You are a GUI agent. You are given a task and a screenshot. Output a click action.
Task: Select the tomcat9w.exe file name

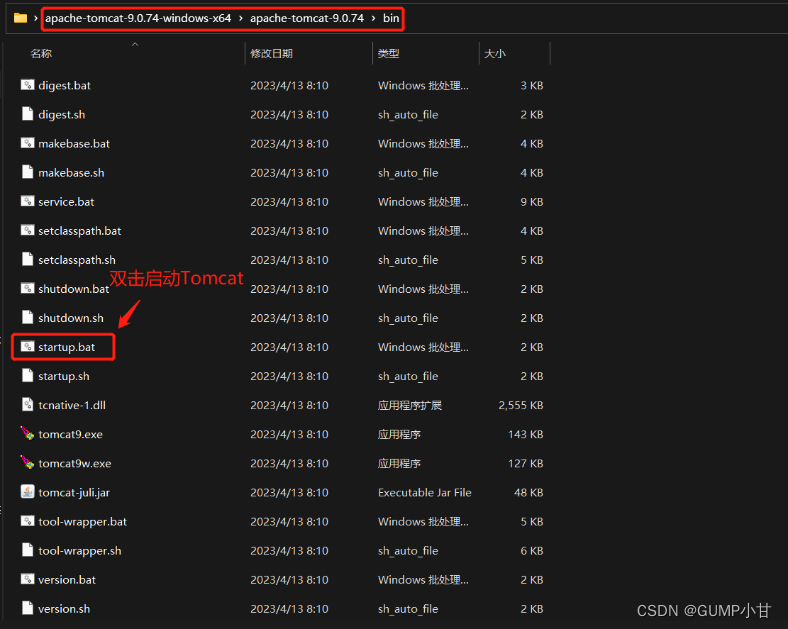pyautogui.click(x=75, y=463)
